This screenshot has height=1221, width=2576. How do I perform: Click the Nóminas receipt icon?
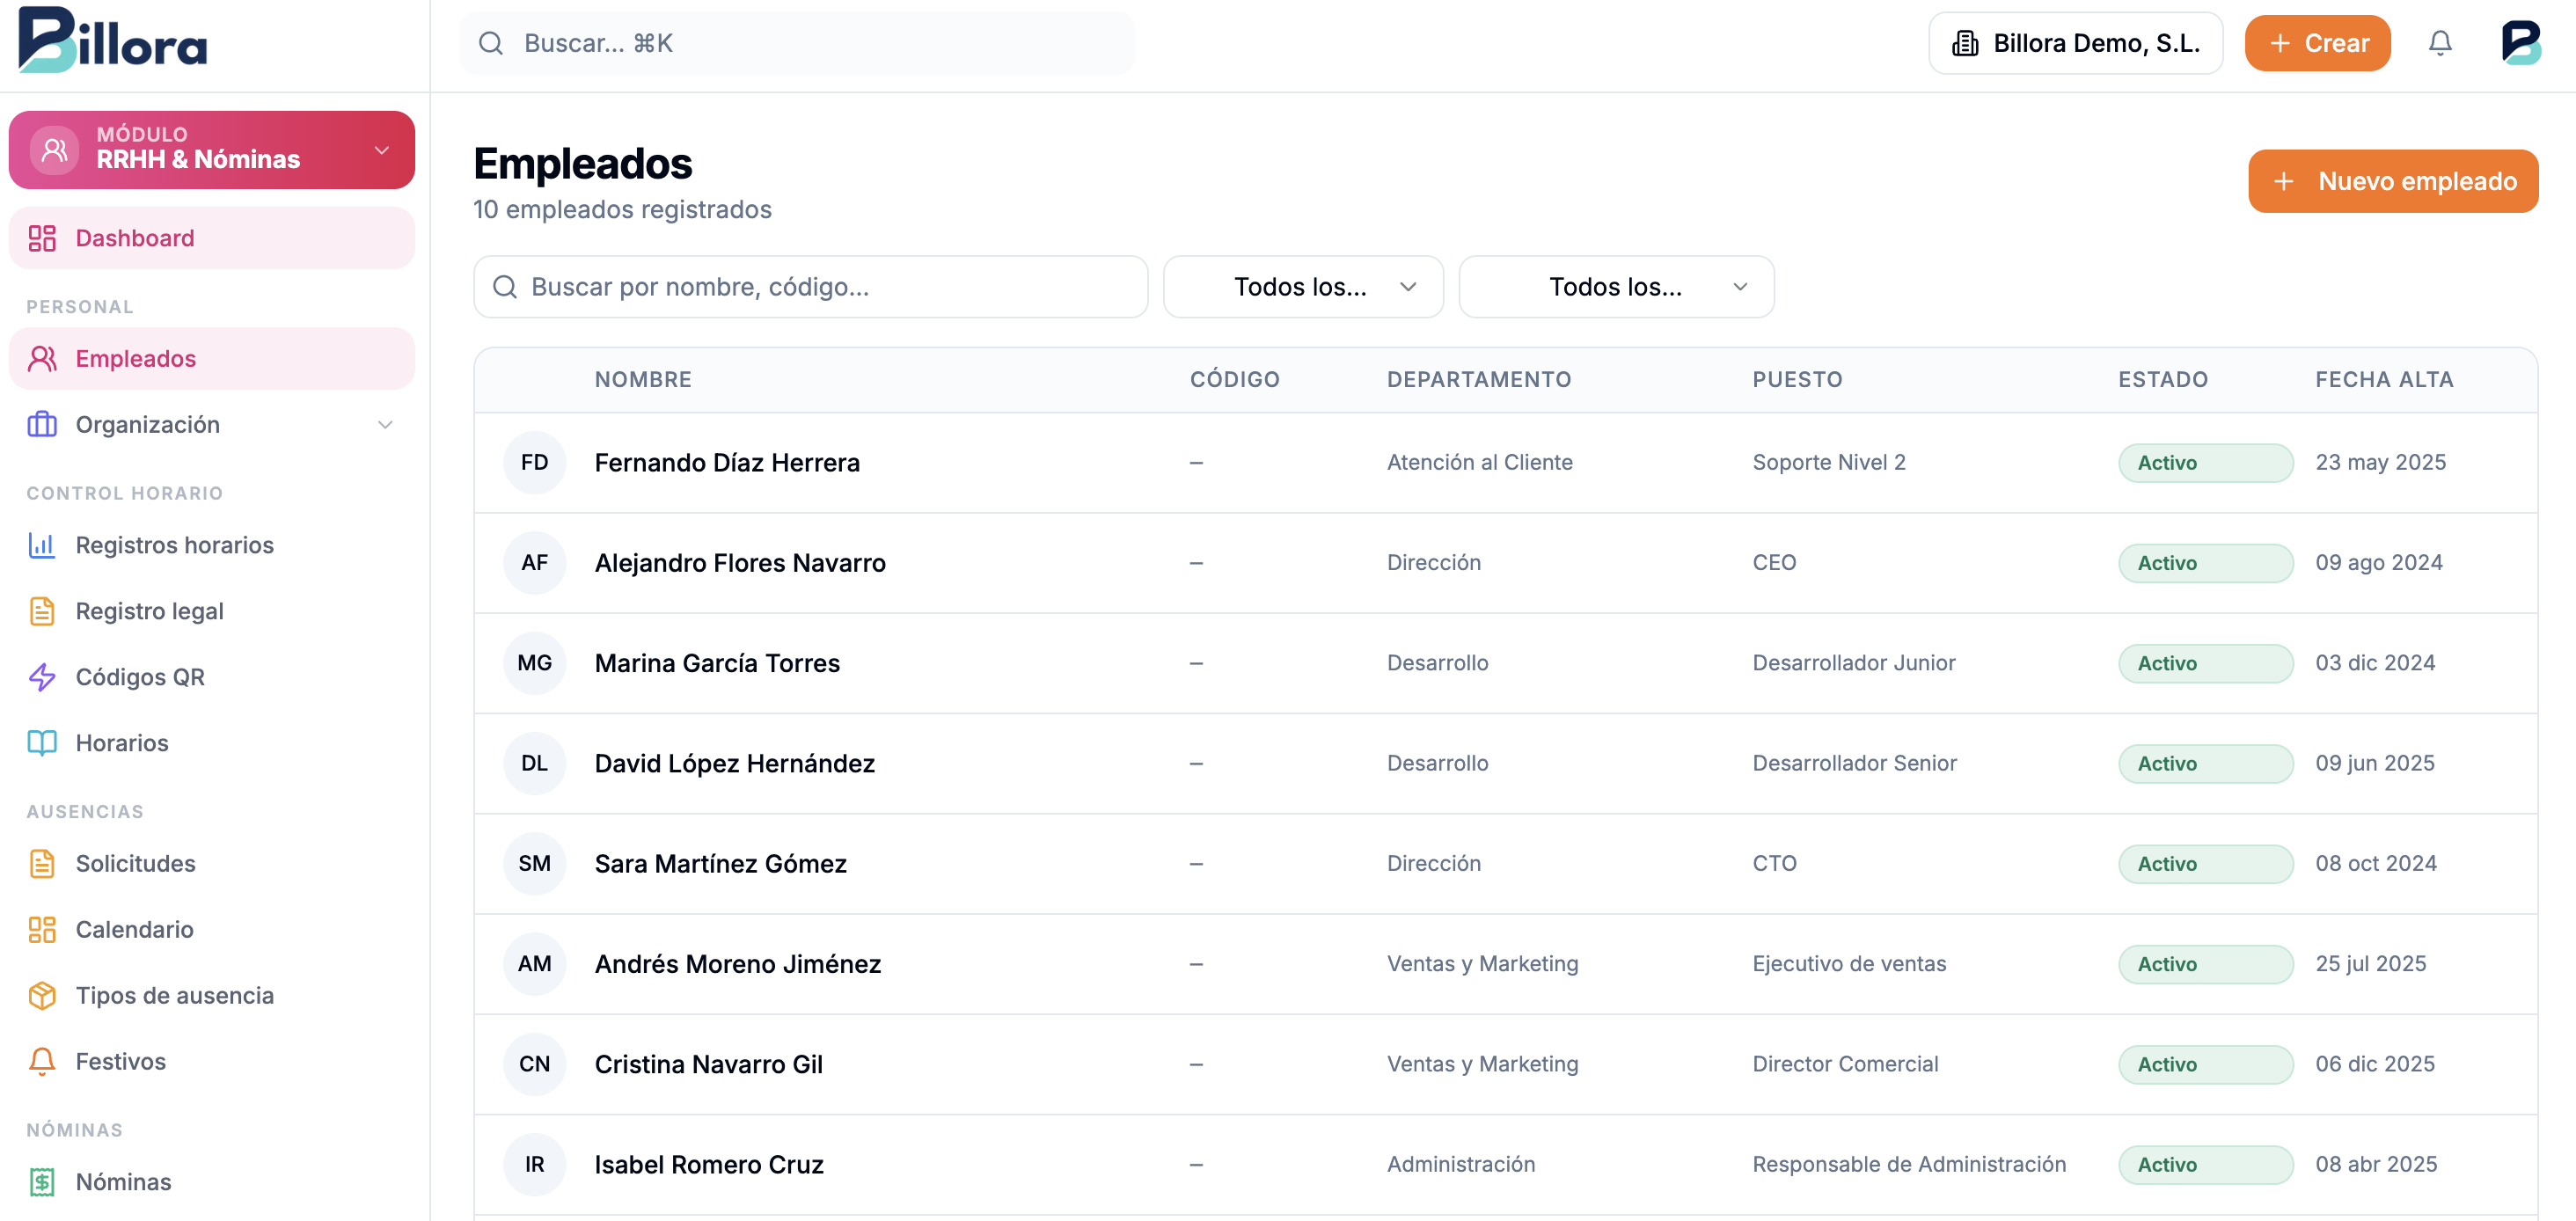pos(42,1182)
